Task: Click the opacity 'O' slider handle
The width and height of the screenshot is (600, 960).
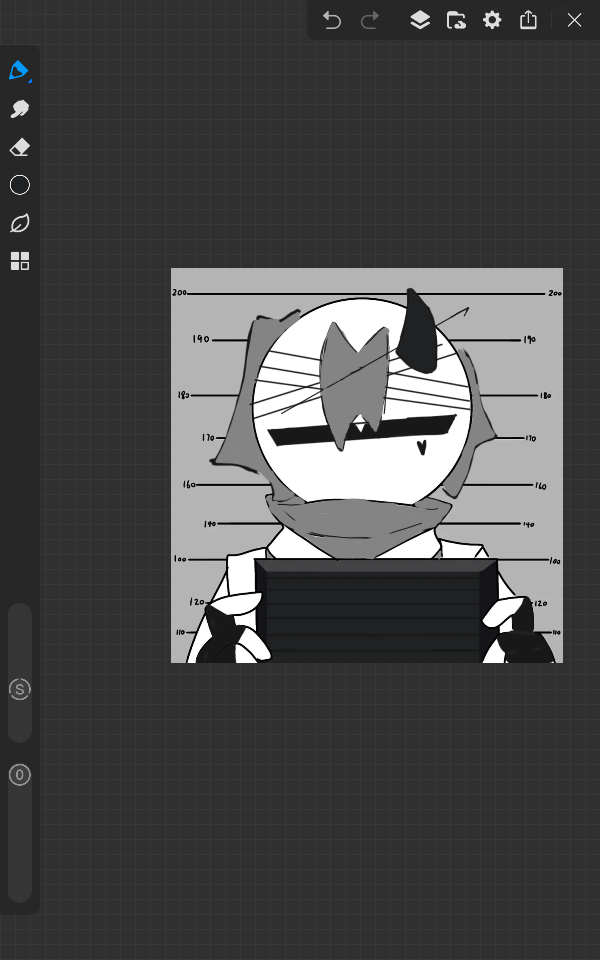Action: [20, 774]
